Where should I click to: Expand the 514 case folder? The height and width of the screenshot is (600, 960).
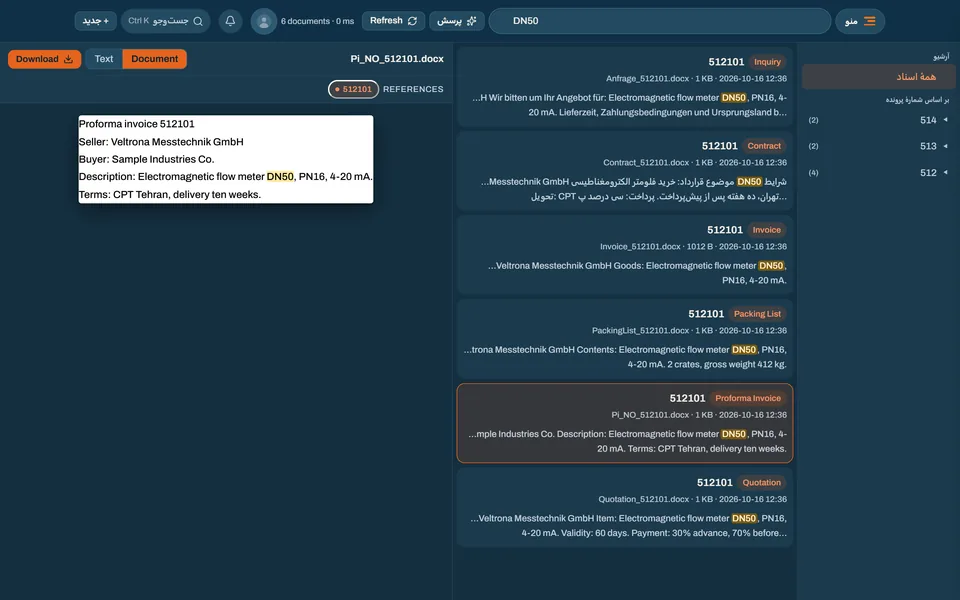click(879, 120)
